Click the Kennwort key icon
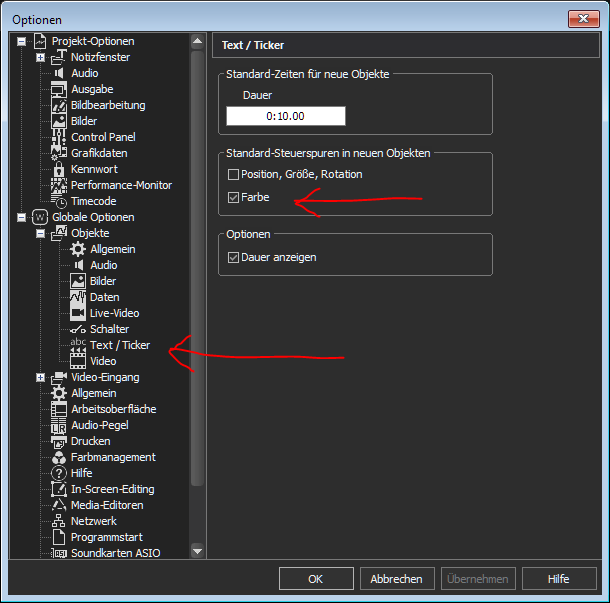 [59, 169]
